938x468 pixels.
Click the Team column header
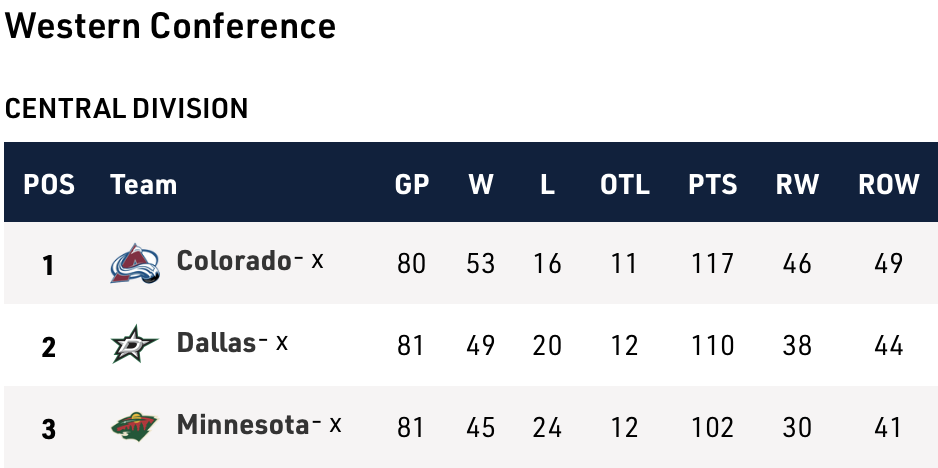coord(143,184)
